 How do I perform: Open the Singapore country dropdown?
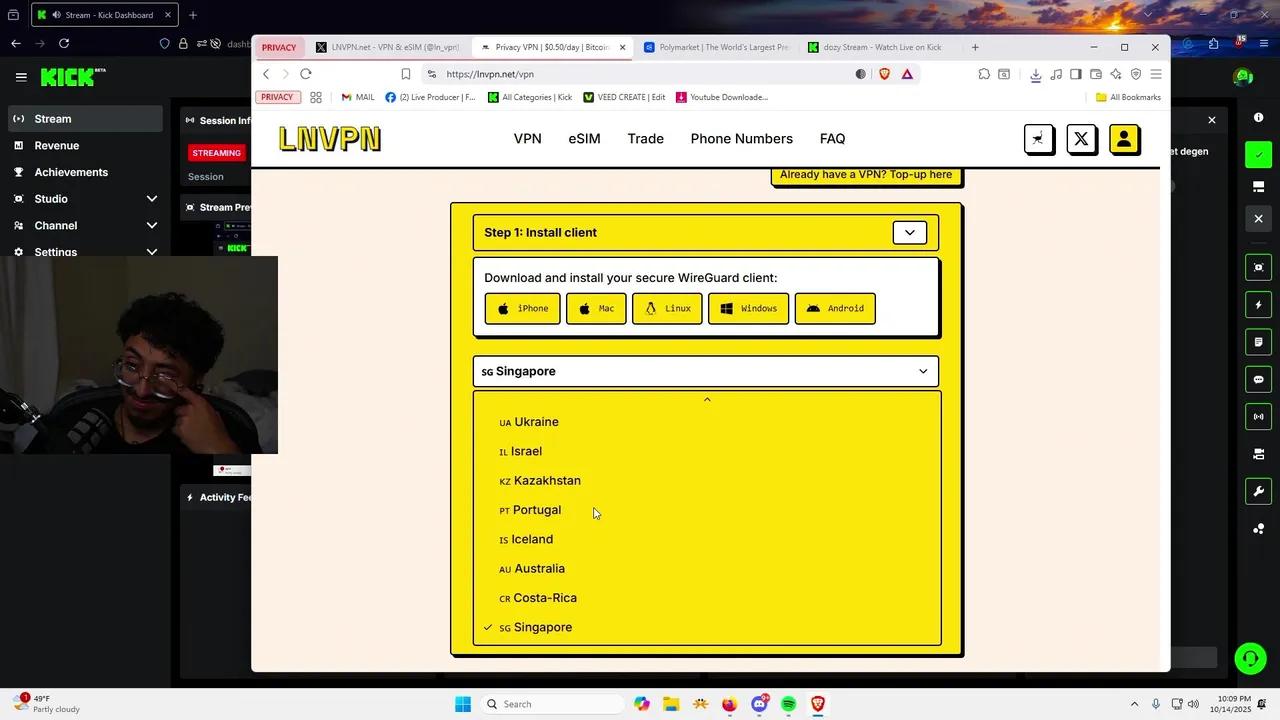pyautogui.click(x=705, y=371)
